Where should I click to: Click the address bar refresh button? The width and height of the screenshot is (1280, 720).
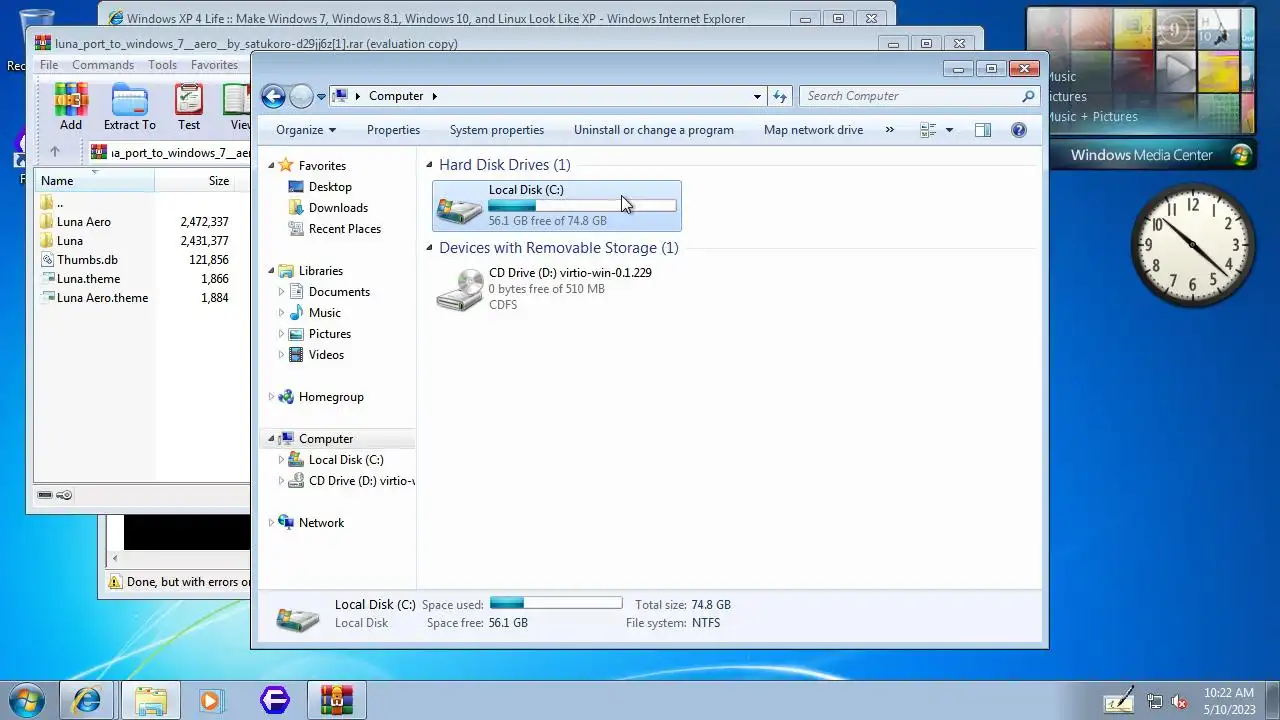780,96
